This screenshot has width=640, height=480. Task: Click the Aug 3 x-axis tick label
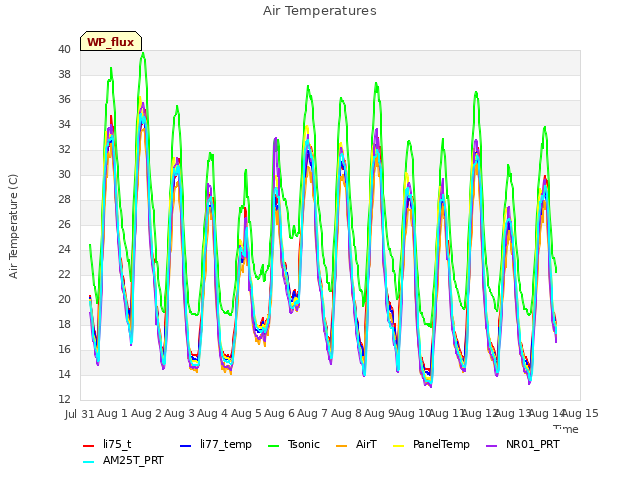pyautogui.click(x=180, y=413)
